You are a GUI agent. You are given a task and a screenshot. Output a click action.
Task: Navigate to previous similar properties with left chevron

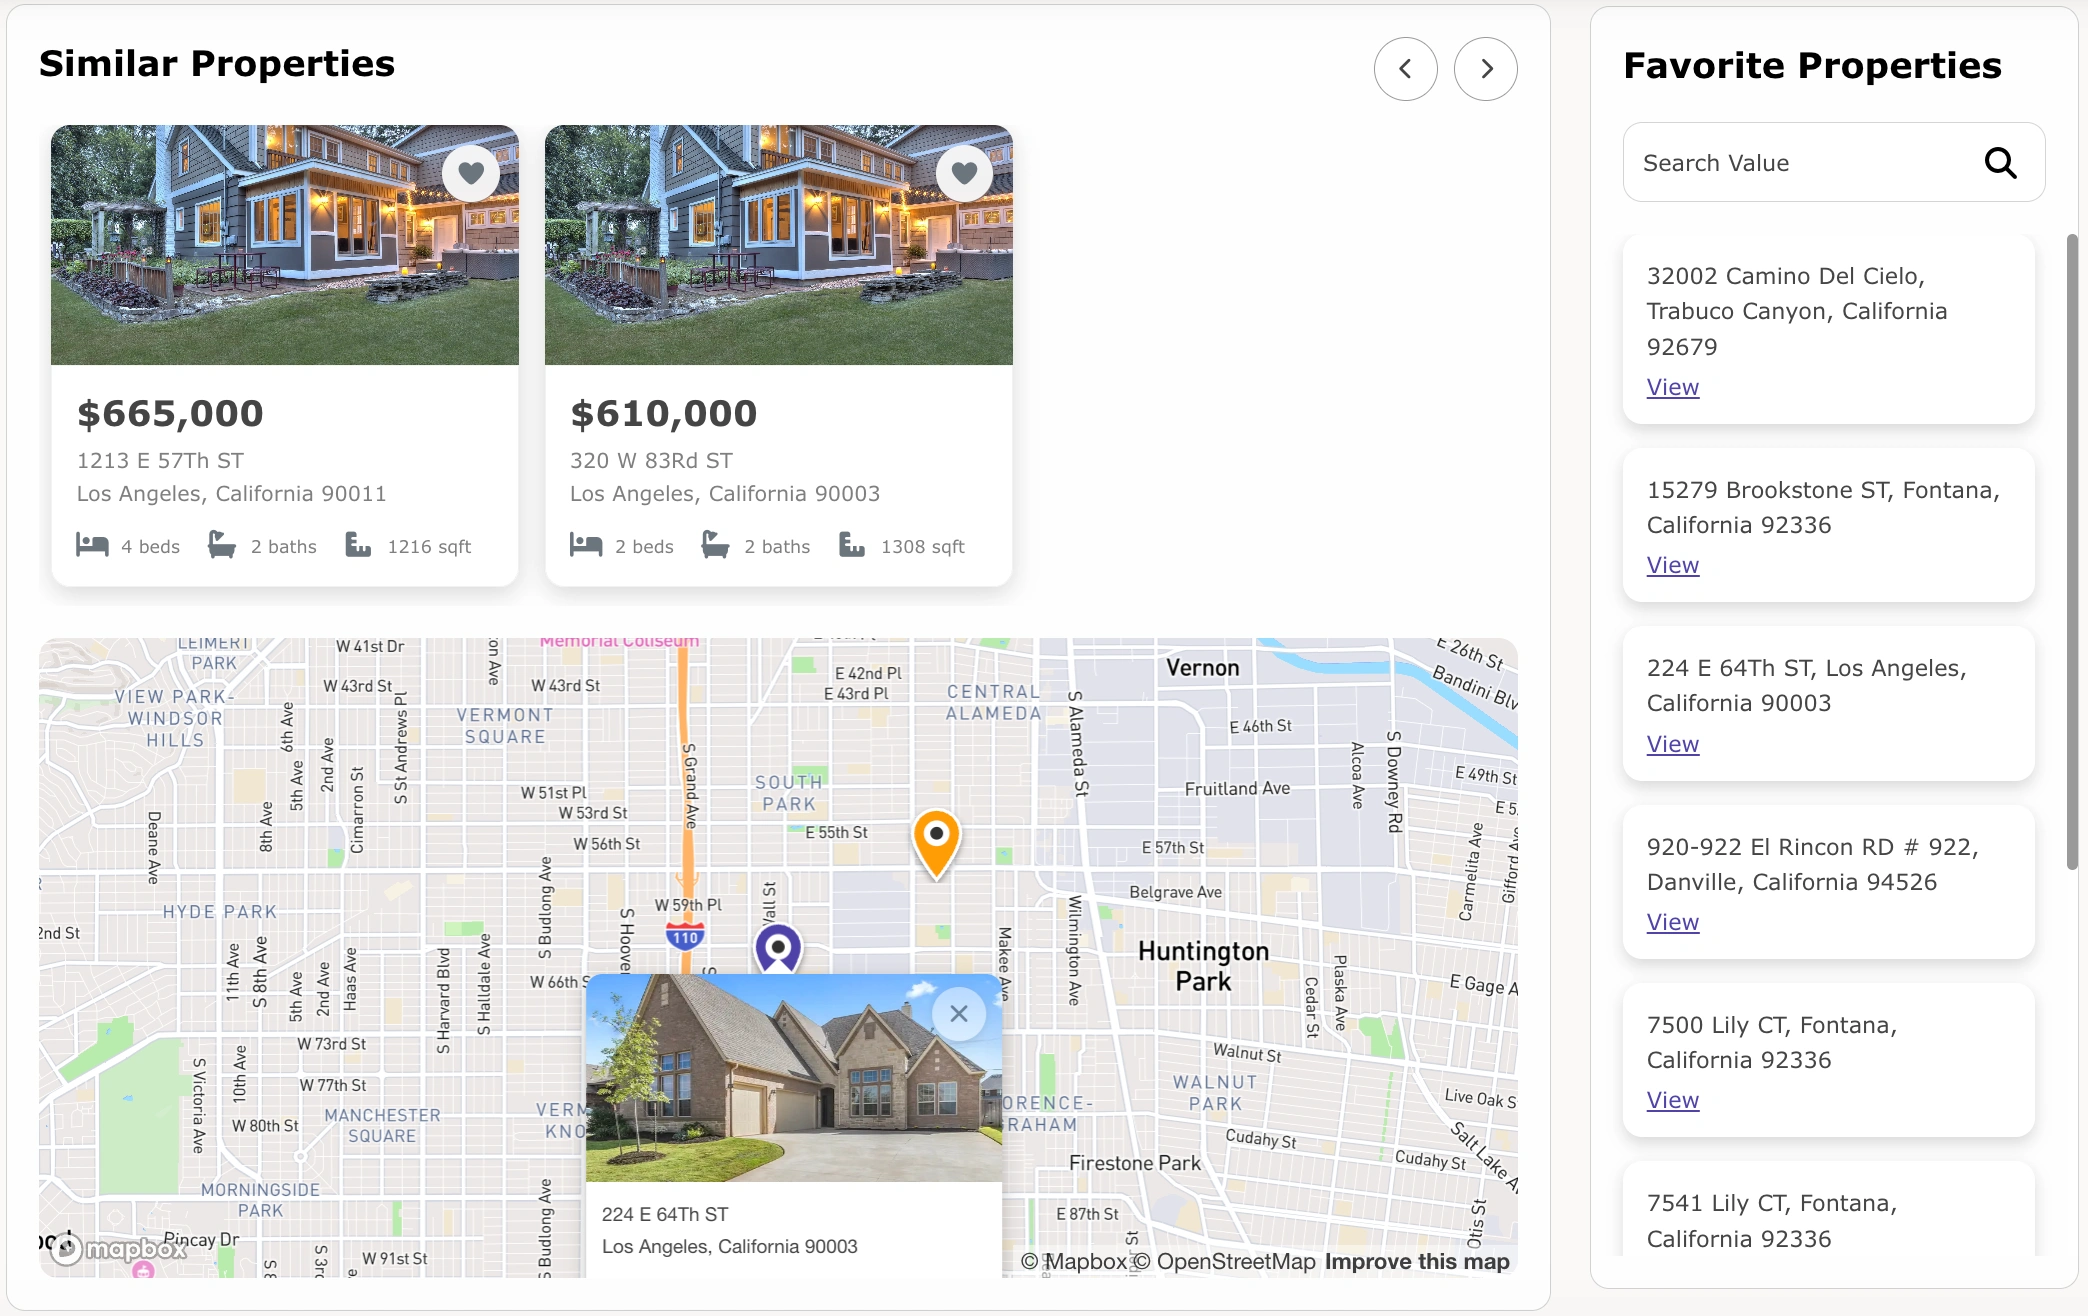tap(1406, 68)
